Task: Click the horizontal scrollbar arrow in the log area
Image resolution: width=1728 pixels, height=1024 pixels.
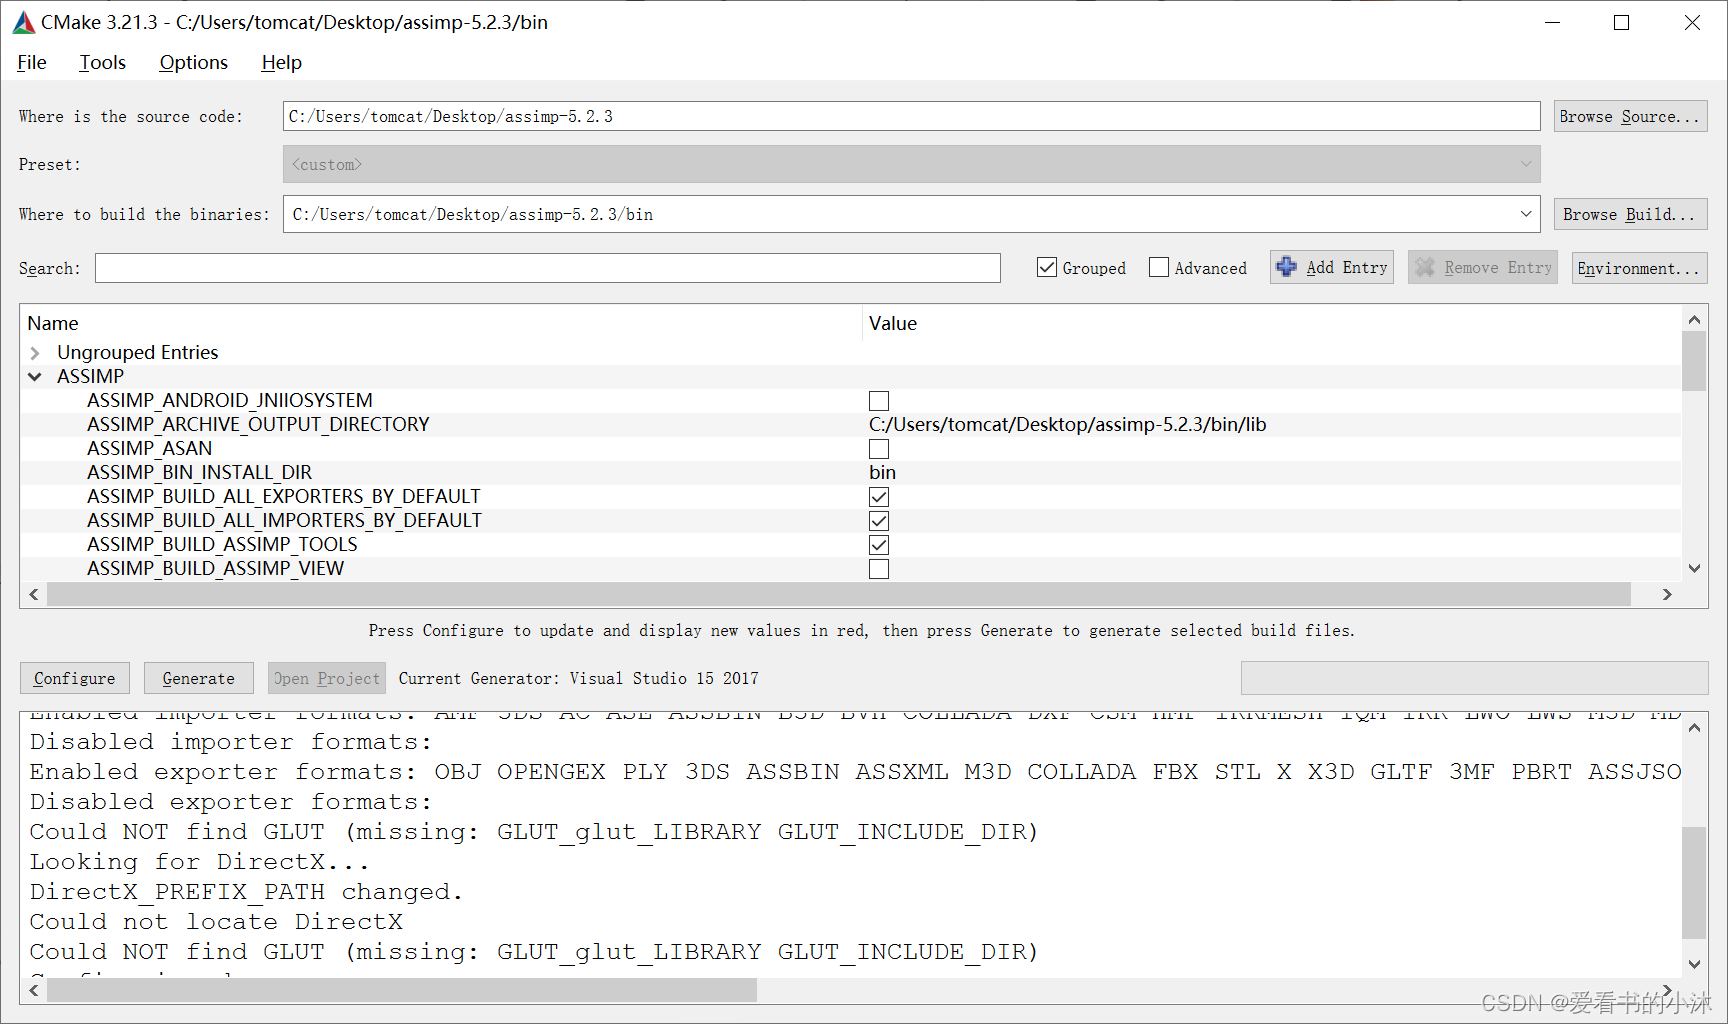Action: [33, 990]
